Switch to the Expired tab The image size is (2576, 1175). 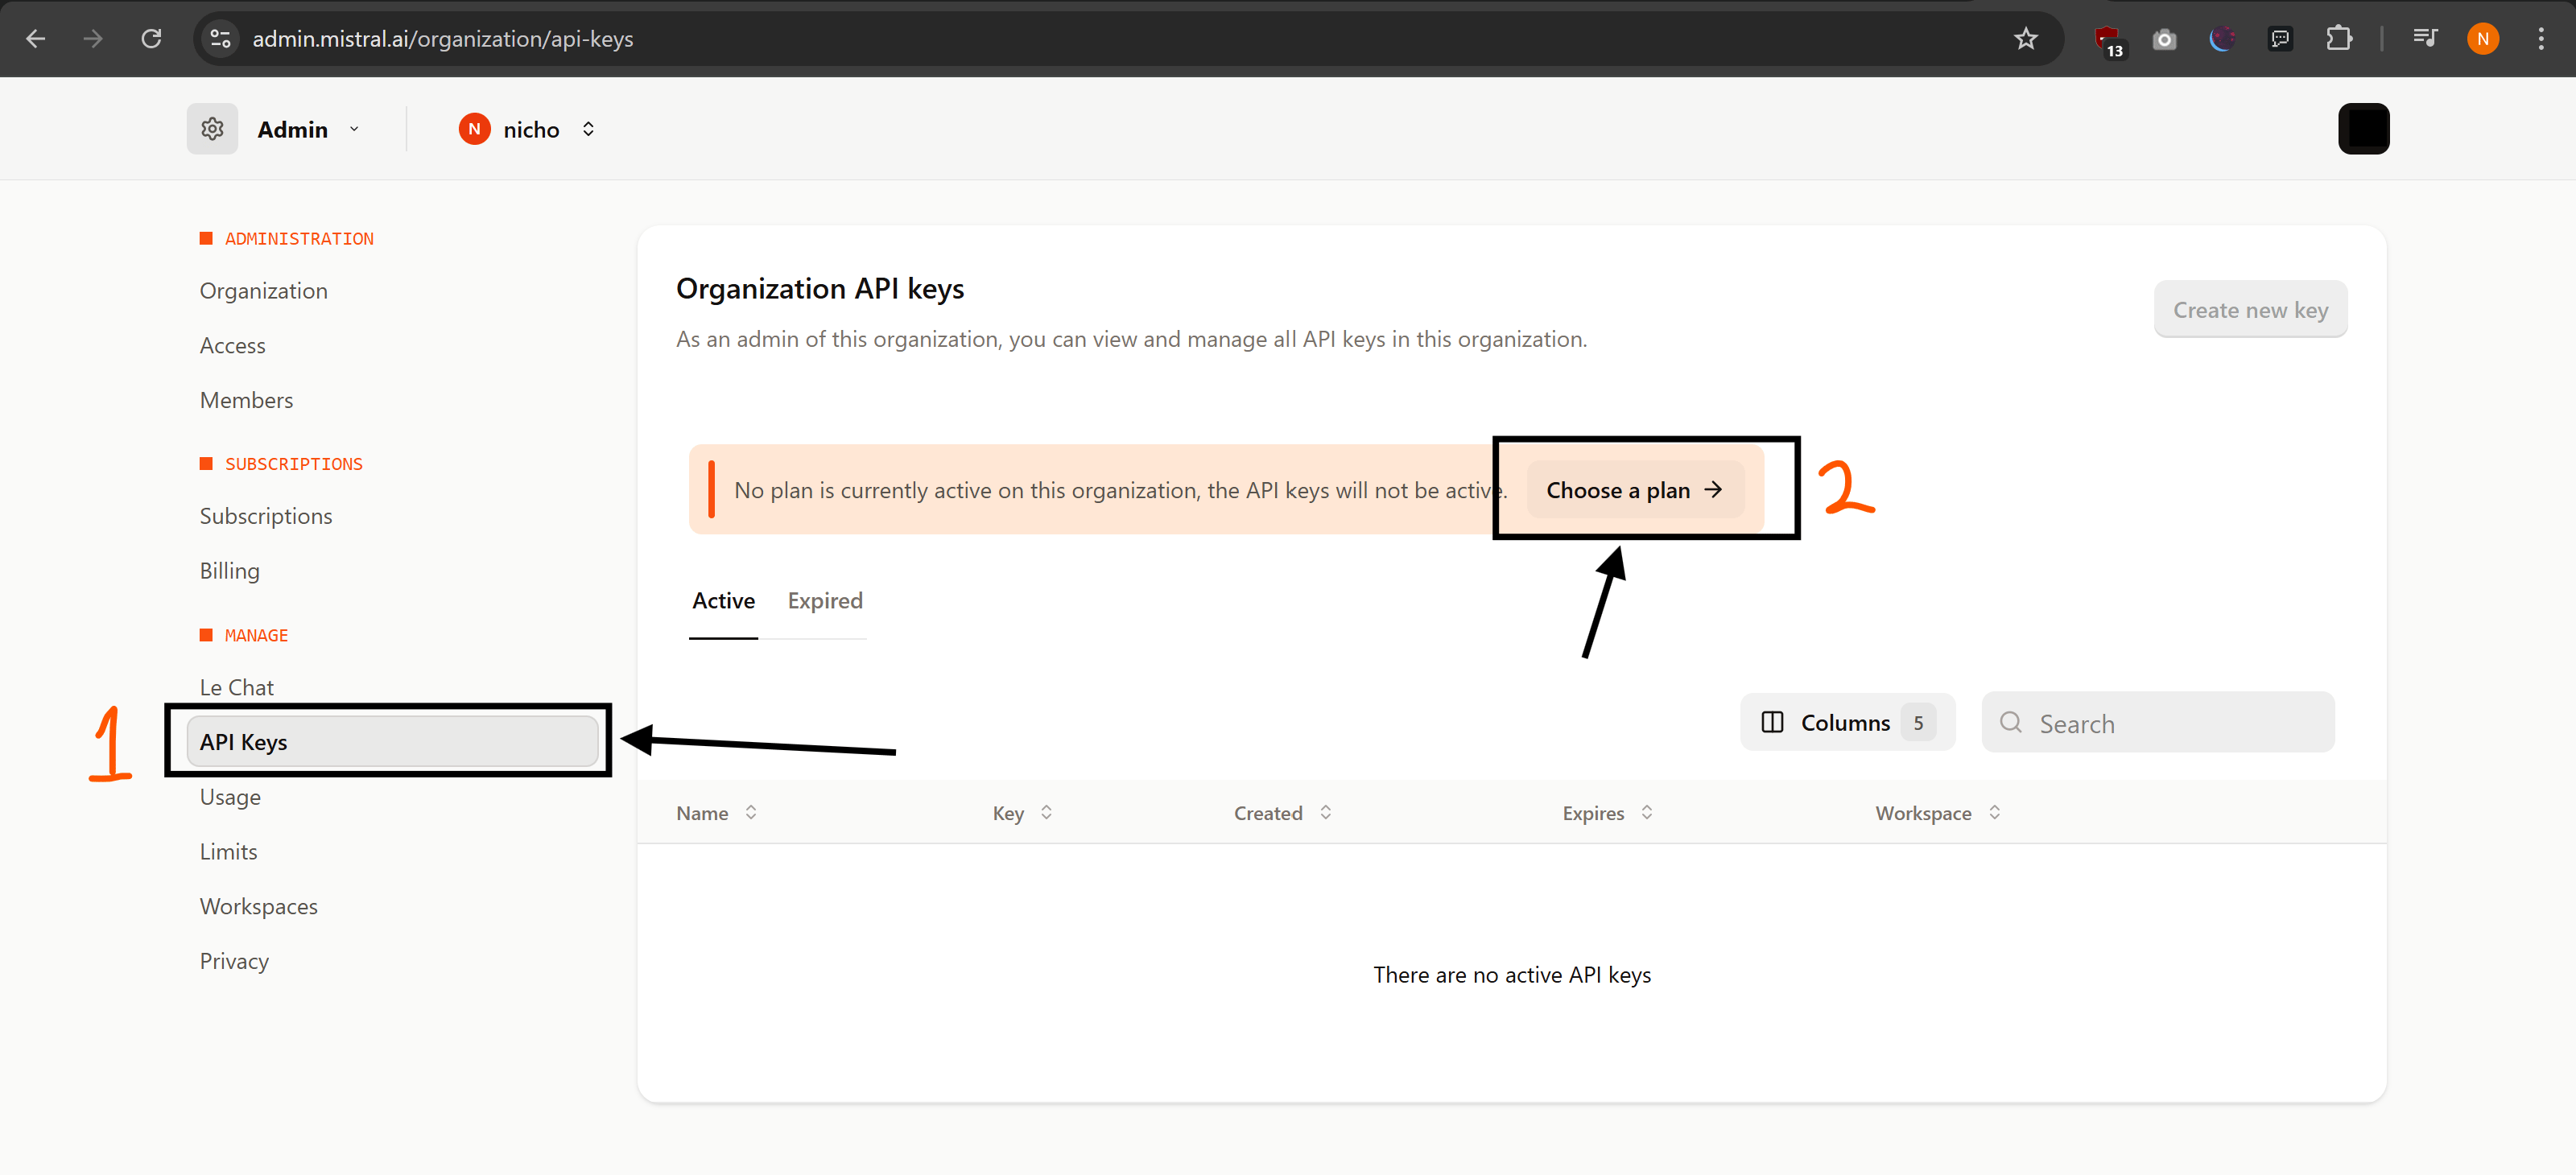pos(825,601)
